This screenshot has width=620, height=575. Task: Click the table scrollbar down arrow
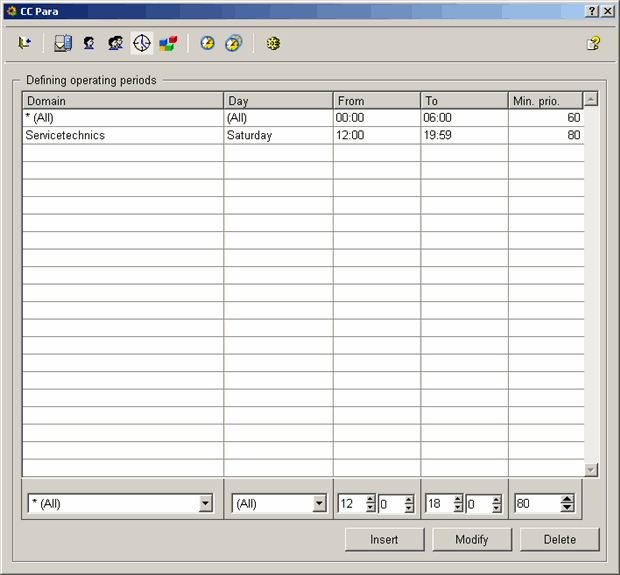coord(590,469)
